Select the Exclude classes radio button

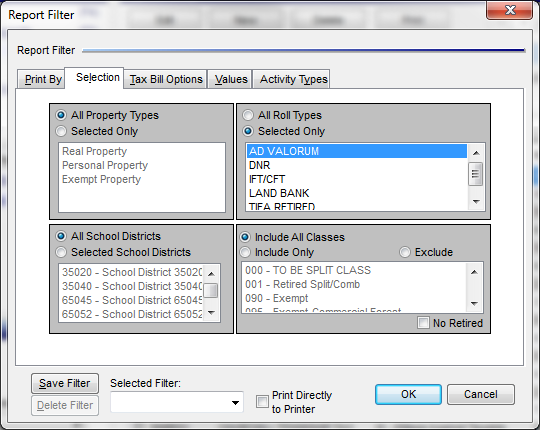(x=405, y=252)
